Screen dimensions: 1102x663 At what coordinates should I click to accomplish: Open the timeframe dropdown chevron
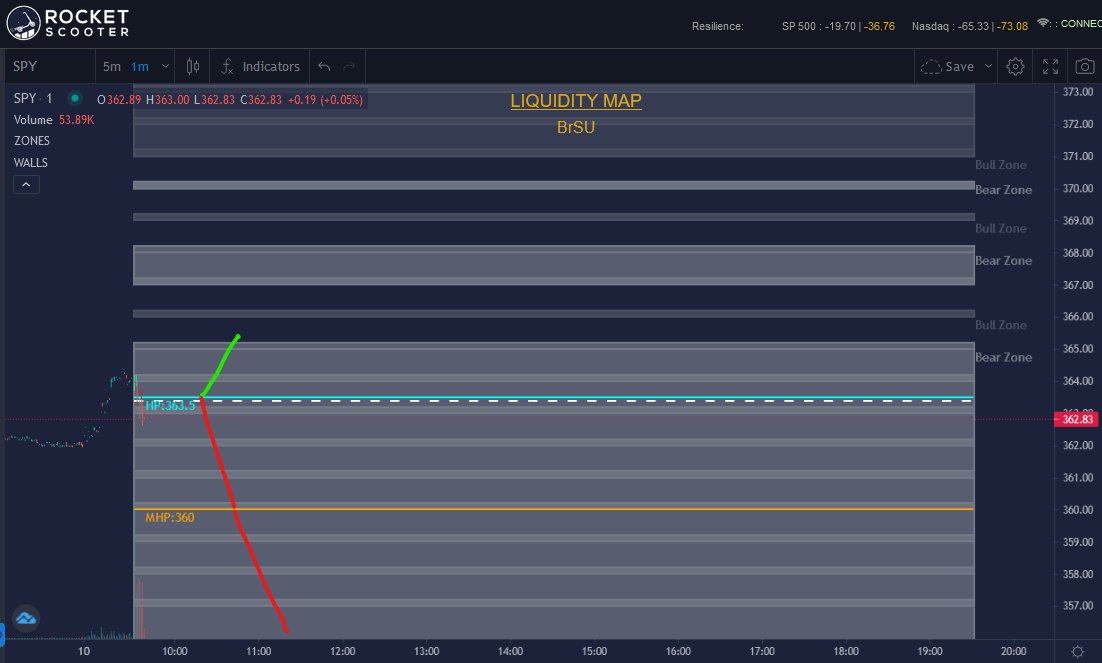164,66
